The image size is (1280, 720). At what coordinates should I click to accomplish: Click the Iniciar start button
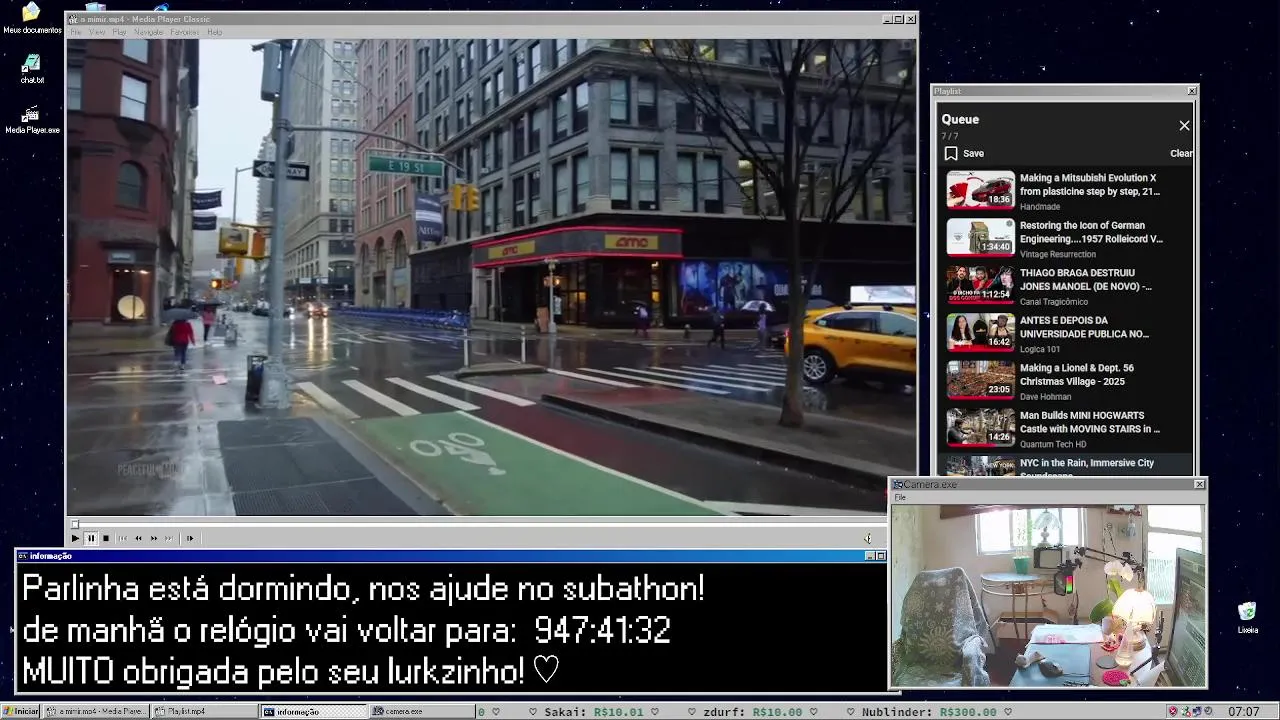coord(21,711)
